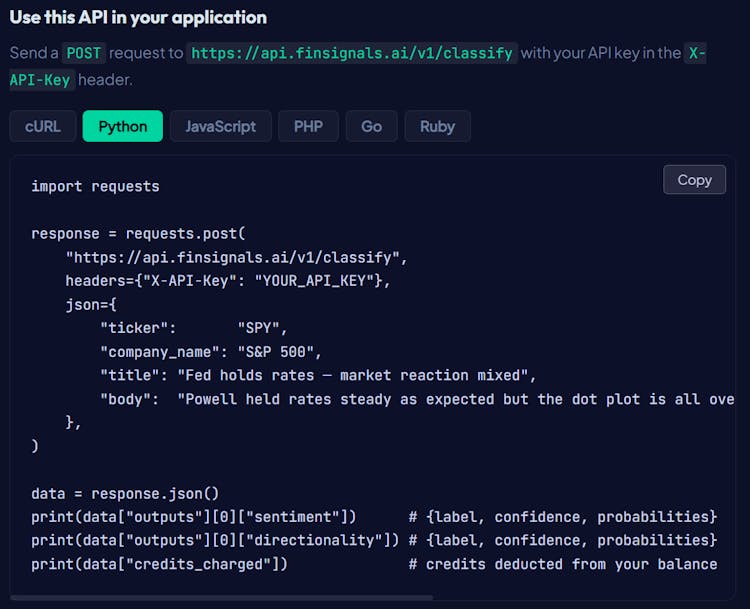Show the PHP code example

[x=308, y=126]
